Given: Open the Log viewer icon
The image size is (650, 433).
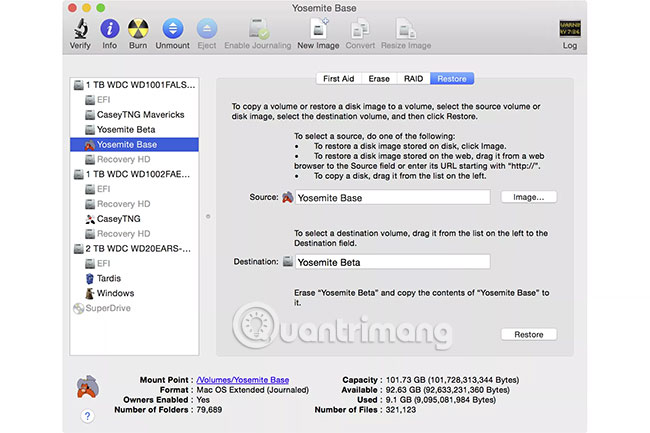Looking at the screenshot, I should click(x=570, y=29).
